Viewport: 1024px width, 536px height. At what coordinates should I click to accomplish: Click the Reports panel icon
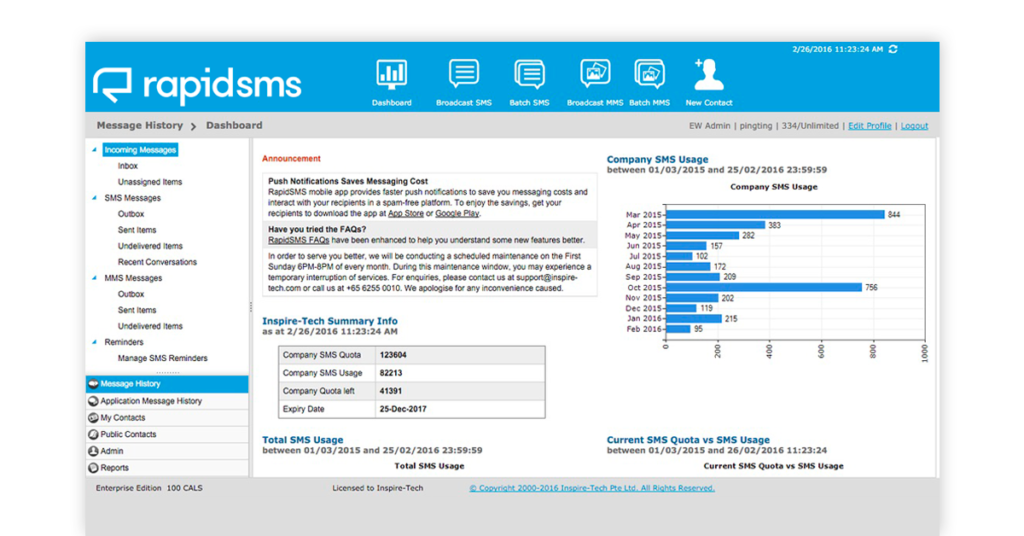click(x=93, y=467)
